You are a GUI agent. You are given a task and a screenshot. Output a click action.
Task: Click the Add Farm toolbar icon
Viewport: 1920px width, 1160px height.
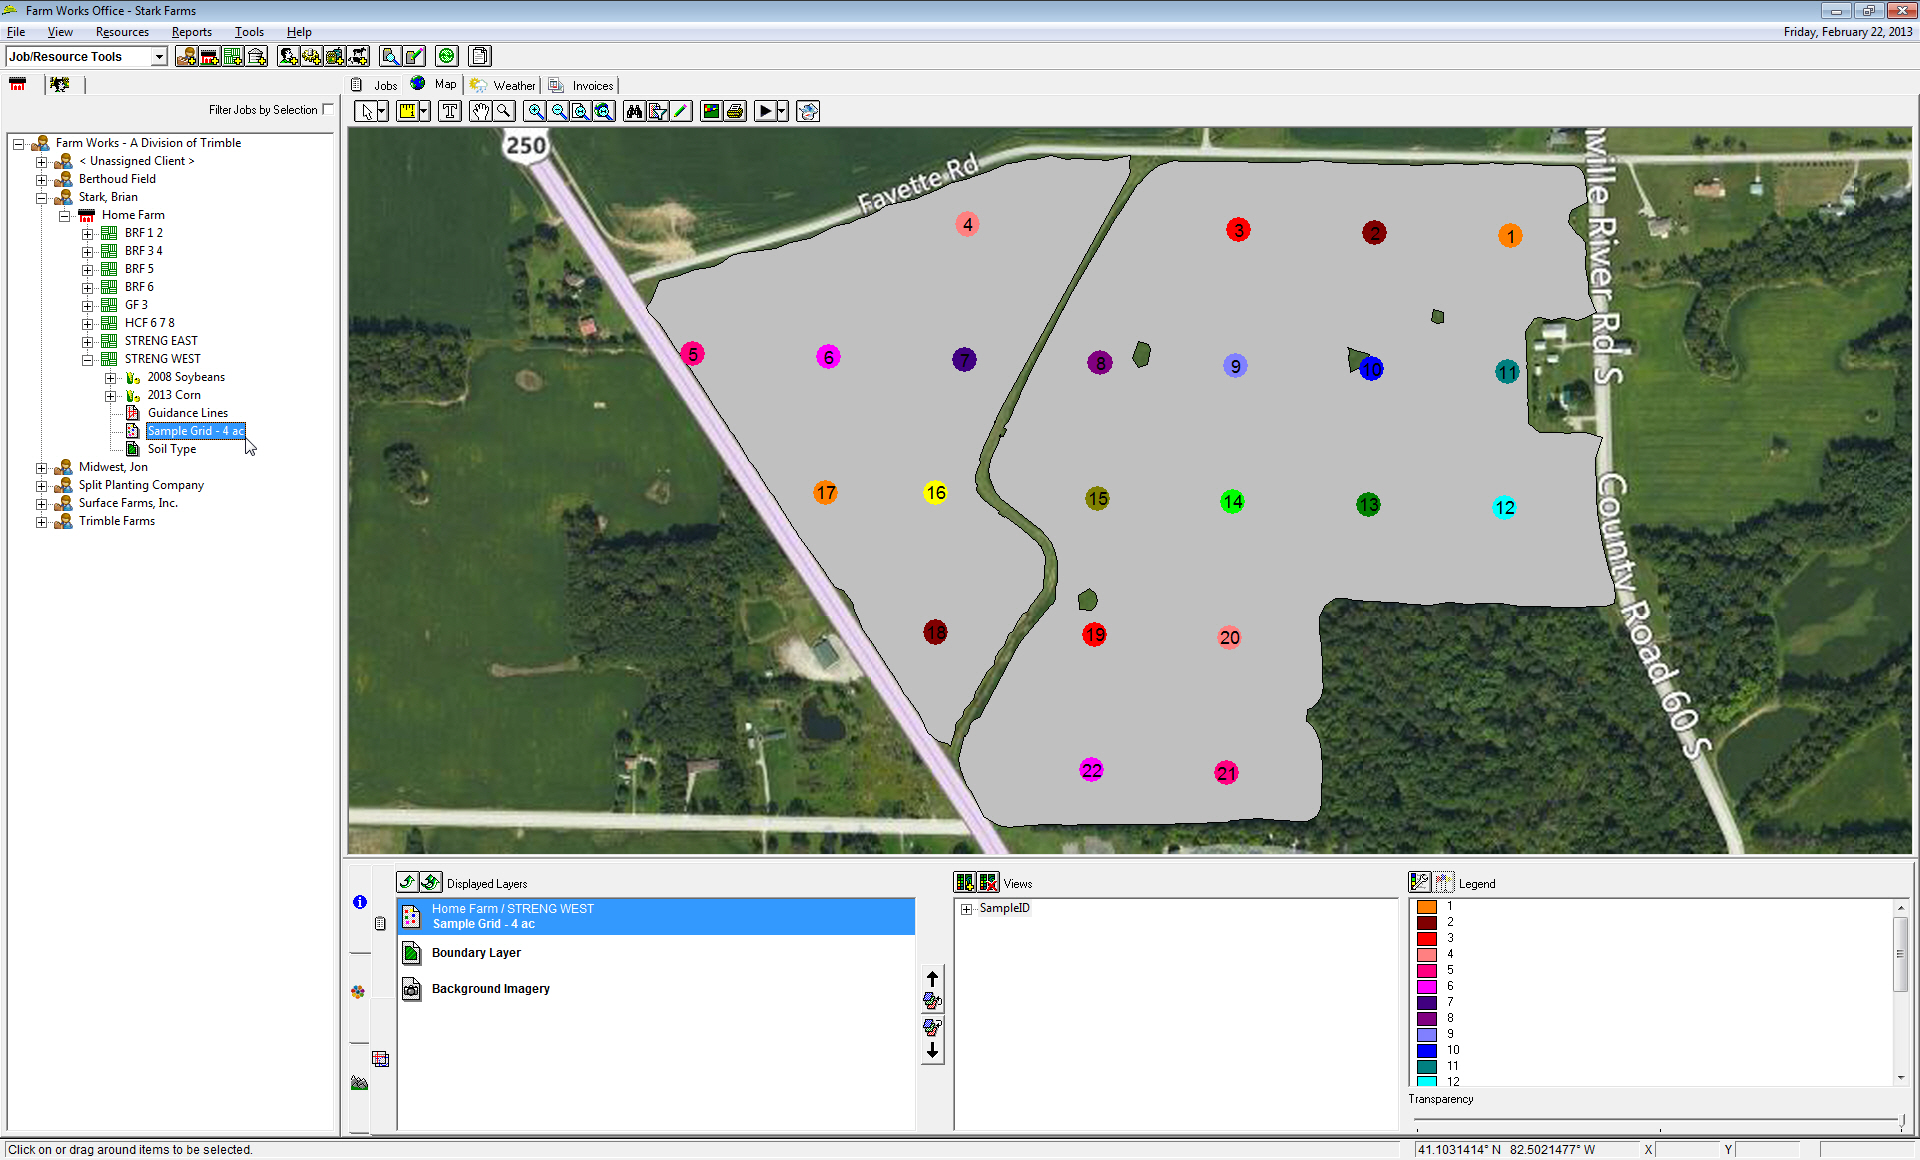(x=209, y=56)
